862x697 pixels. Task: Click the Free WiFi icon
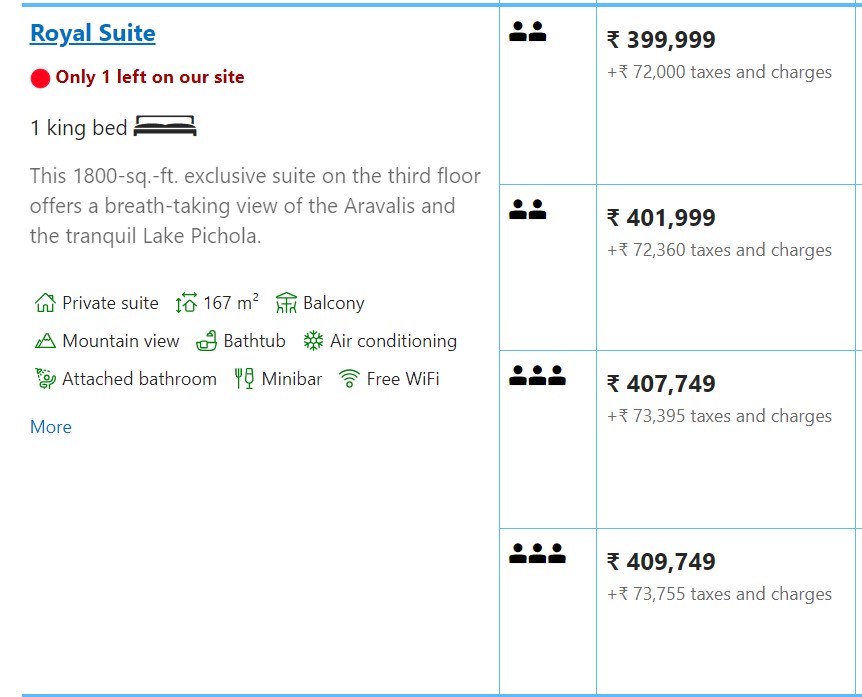click(x=349, y=379)
